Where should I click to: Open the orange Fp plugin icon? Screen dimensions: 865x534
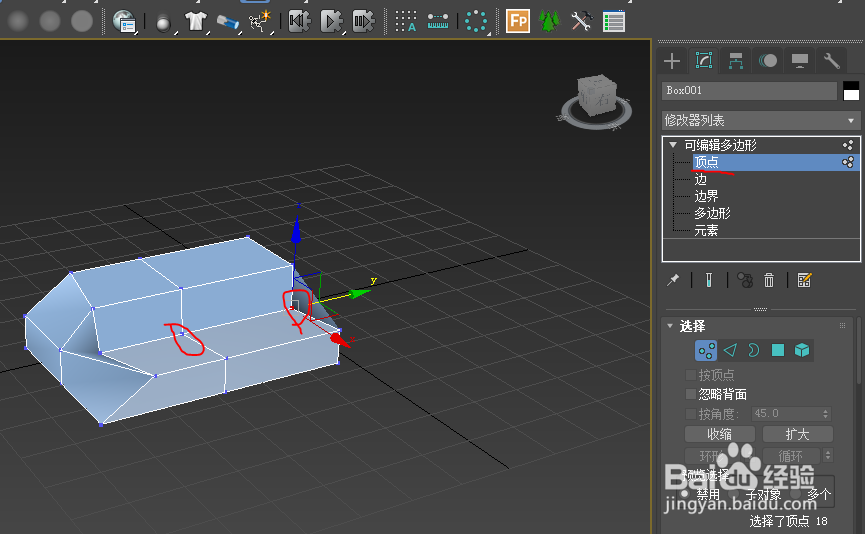click(517, 22)
